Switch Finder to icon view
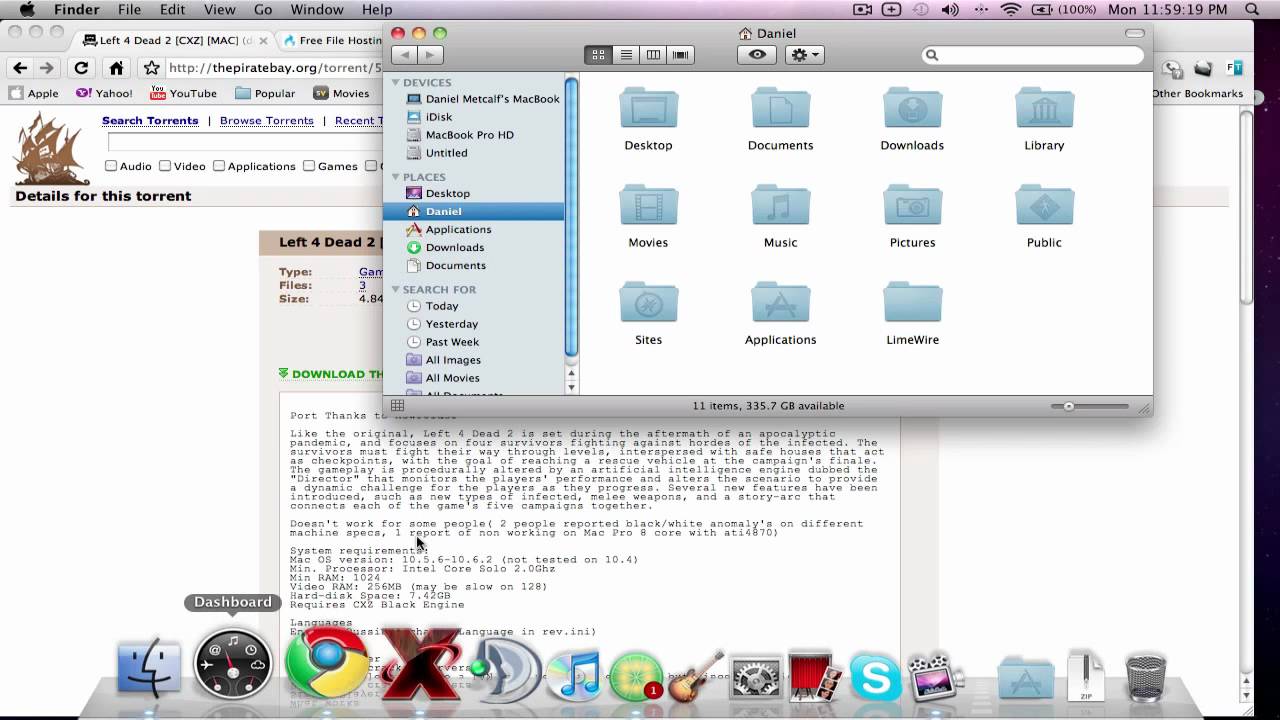Image resolution: width=1280 pixels, height=720 pixels. [598, 55]
